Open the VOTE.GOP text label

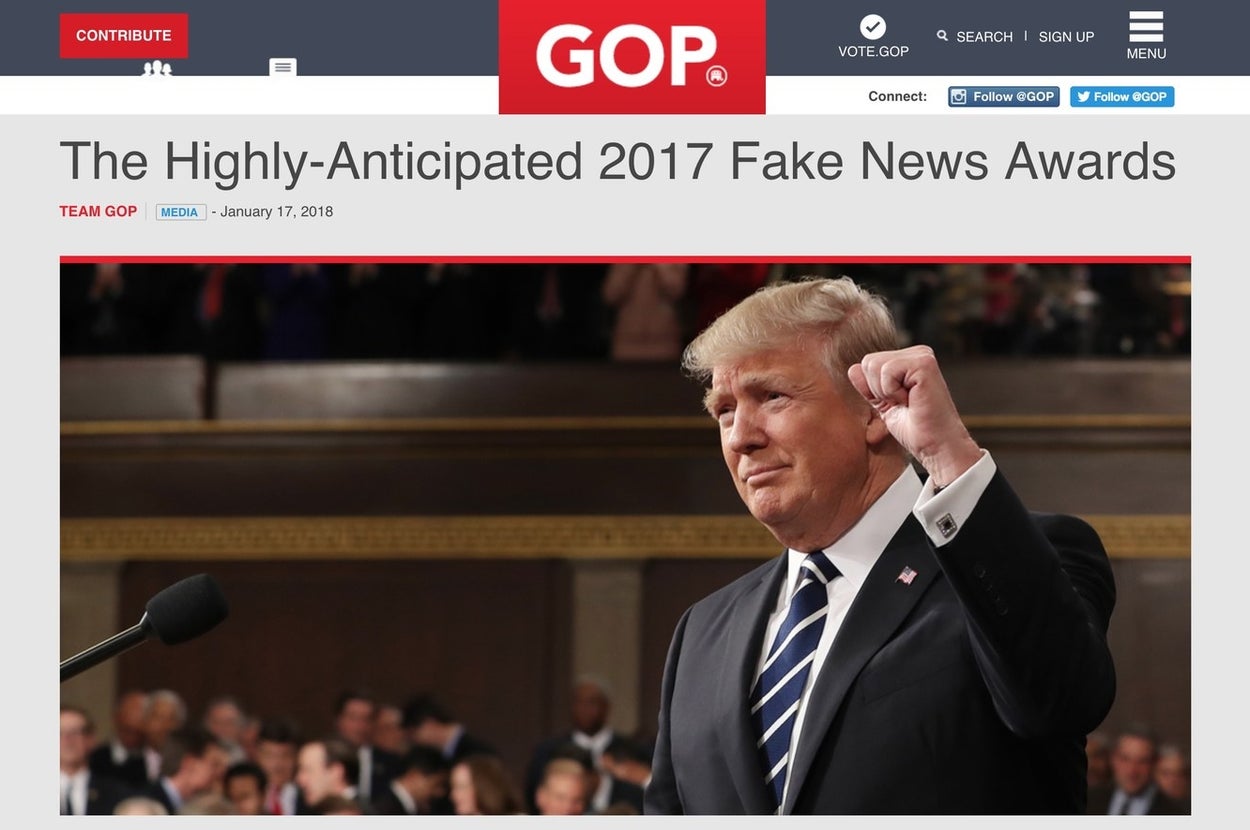873,51
